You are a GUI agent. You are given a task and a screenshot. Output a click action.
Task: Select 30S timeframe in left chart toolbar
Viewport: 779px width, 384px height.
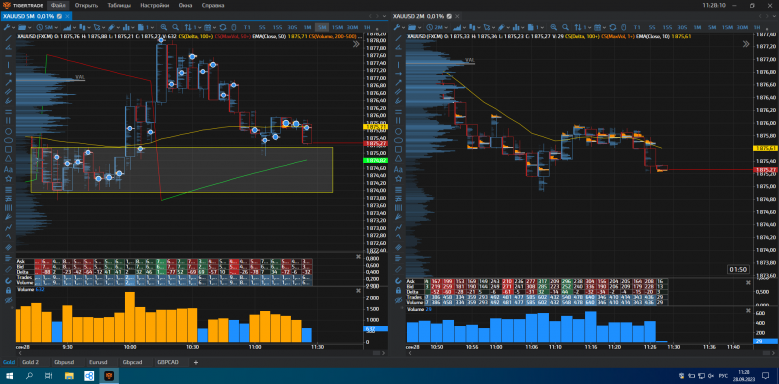pyautogui.click(x=292, y=27)
